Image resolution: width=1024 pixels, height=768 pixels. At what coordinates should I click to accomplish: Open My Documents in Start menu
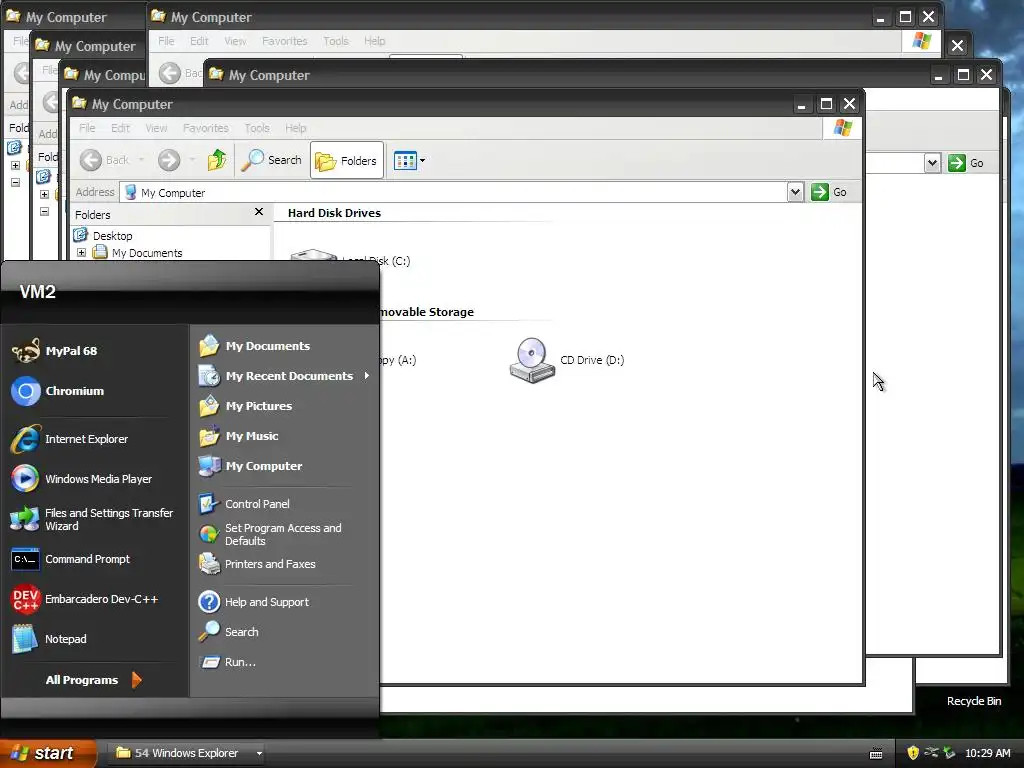(255, 345)
